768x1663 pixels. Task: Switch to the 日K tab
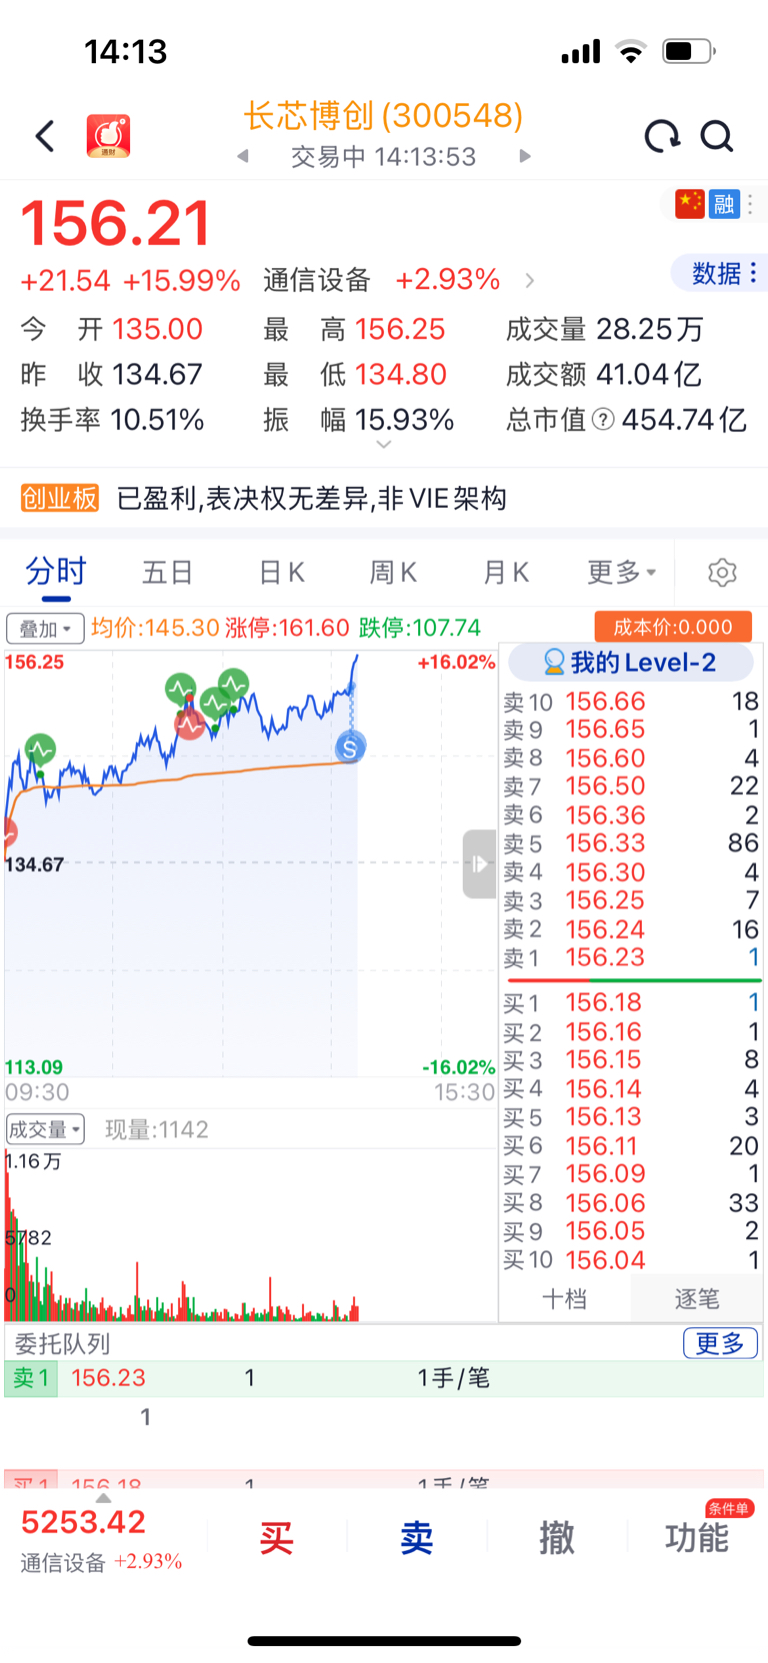282,572
